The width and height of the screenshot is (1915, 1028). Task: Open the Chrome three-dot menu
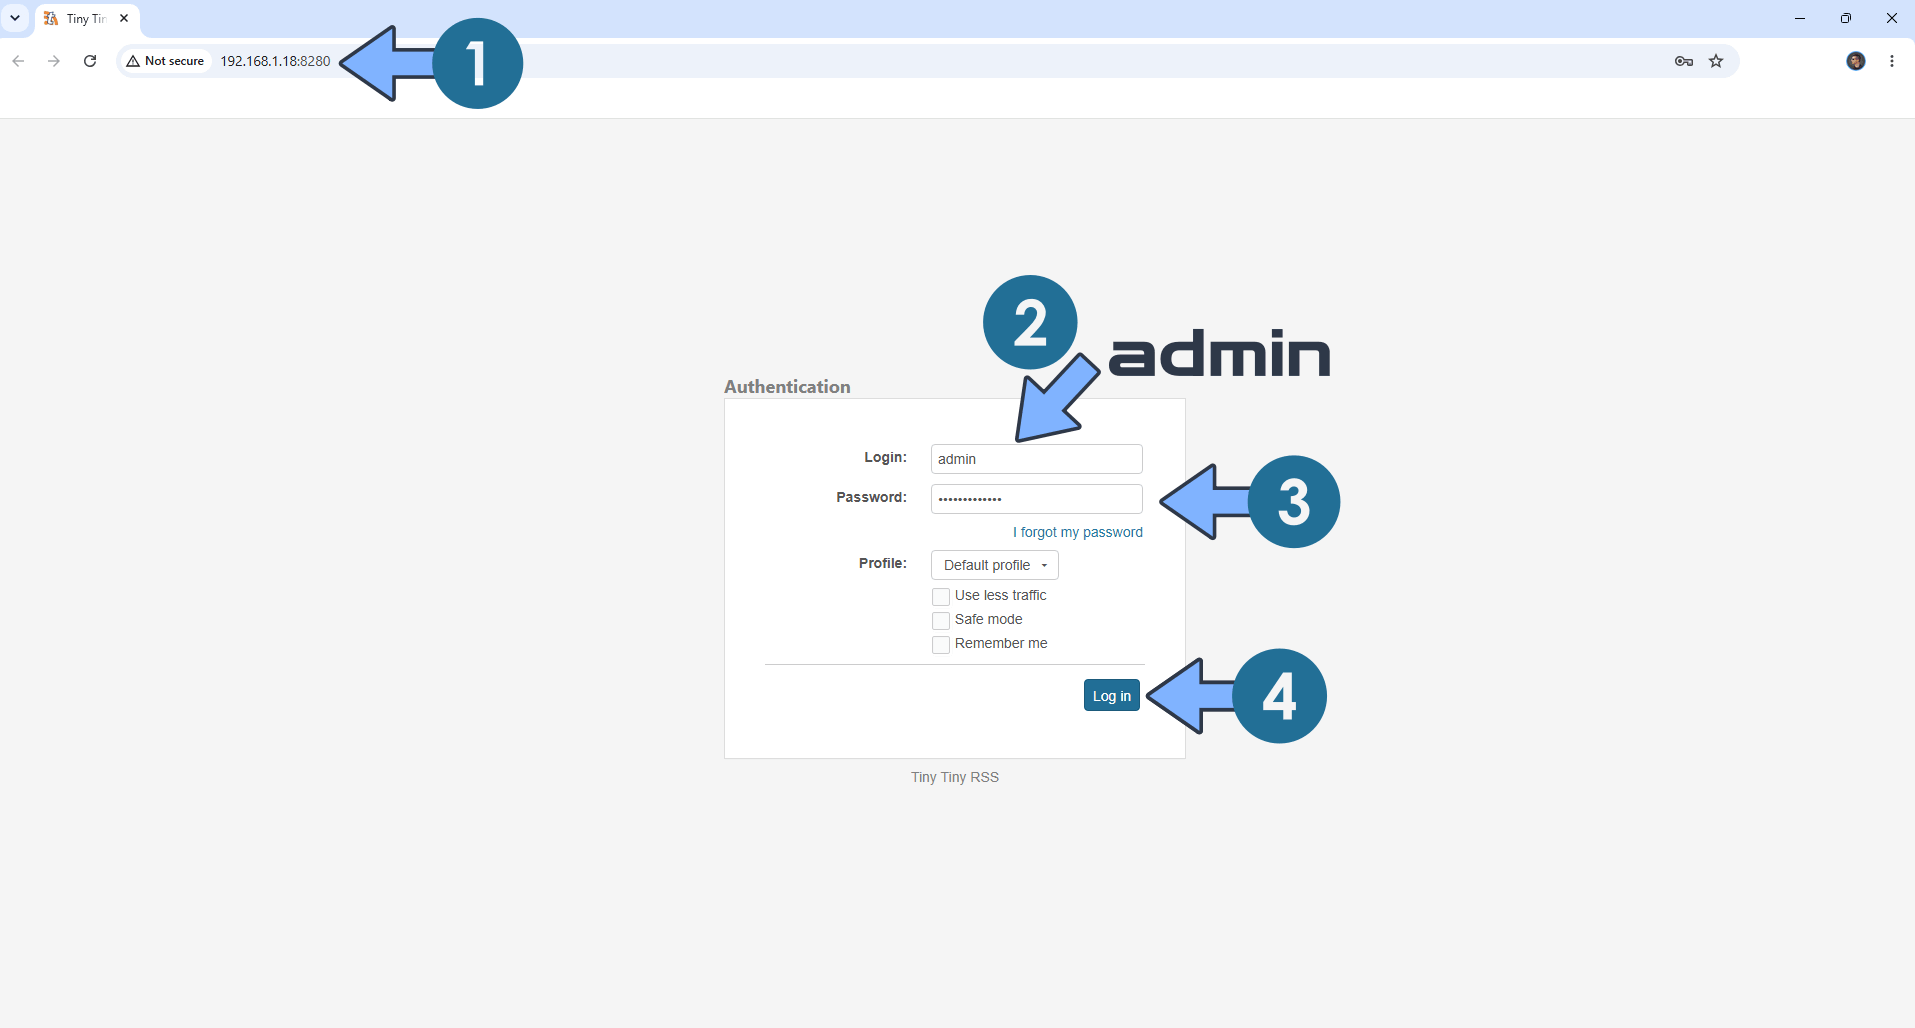[1892, 61]
